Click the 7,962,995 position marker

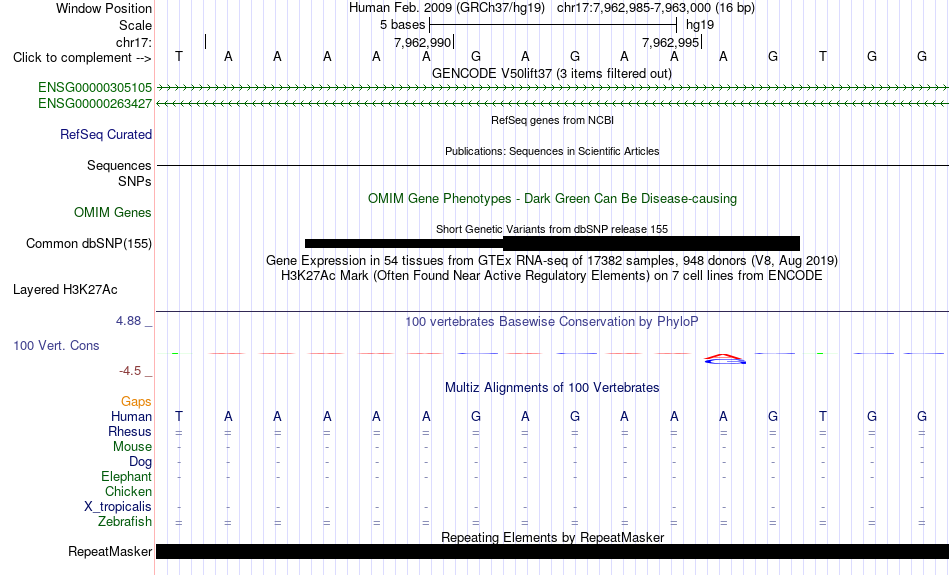point(671,42)
